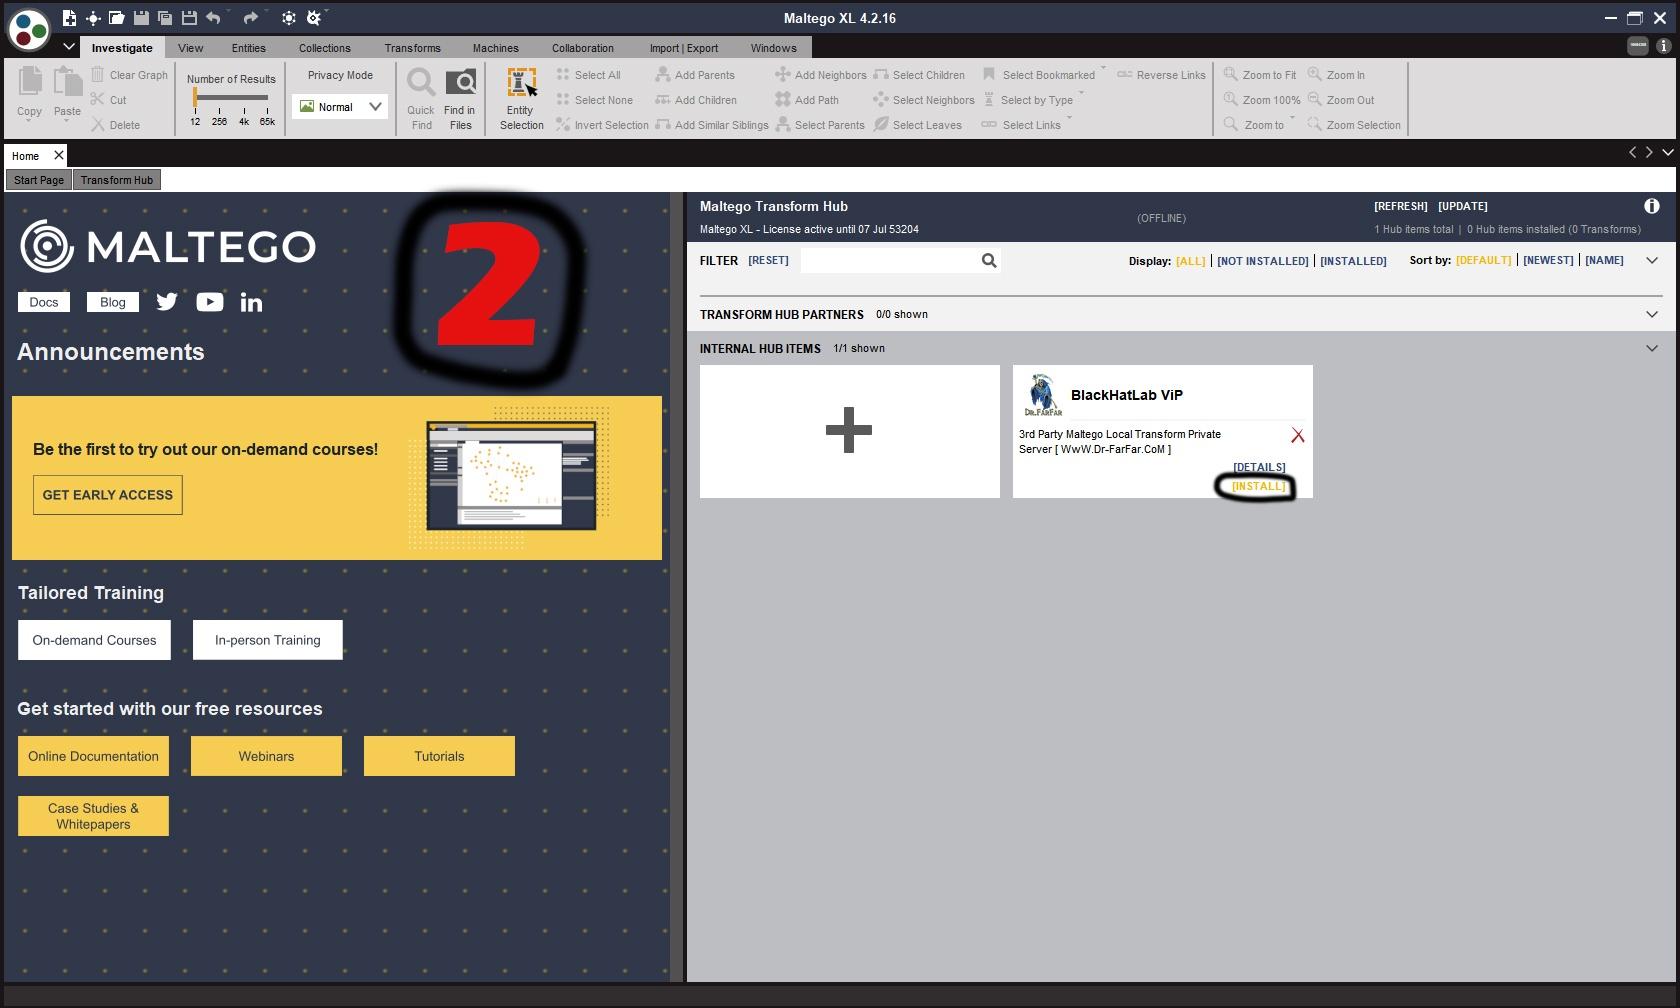
Task: Click the Transform Hub info icon
Action: pyautogui.click(x=1652, y=206)
